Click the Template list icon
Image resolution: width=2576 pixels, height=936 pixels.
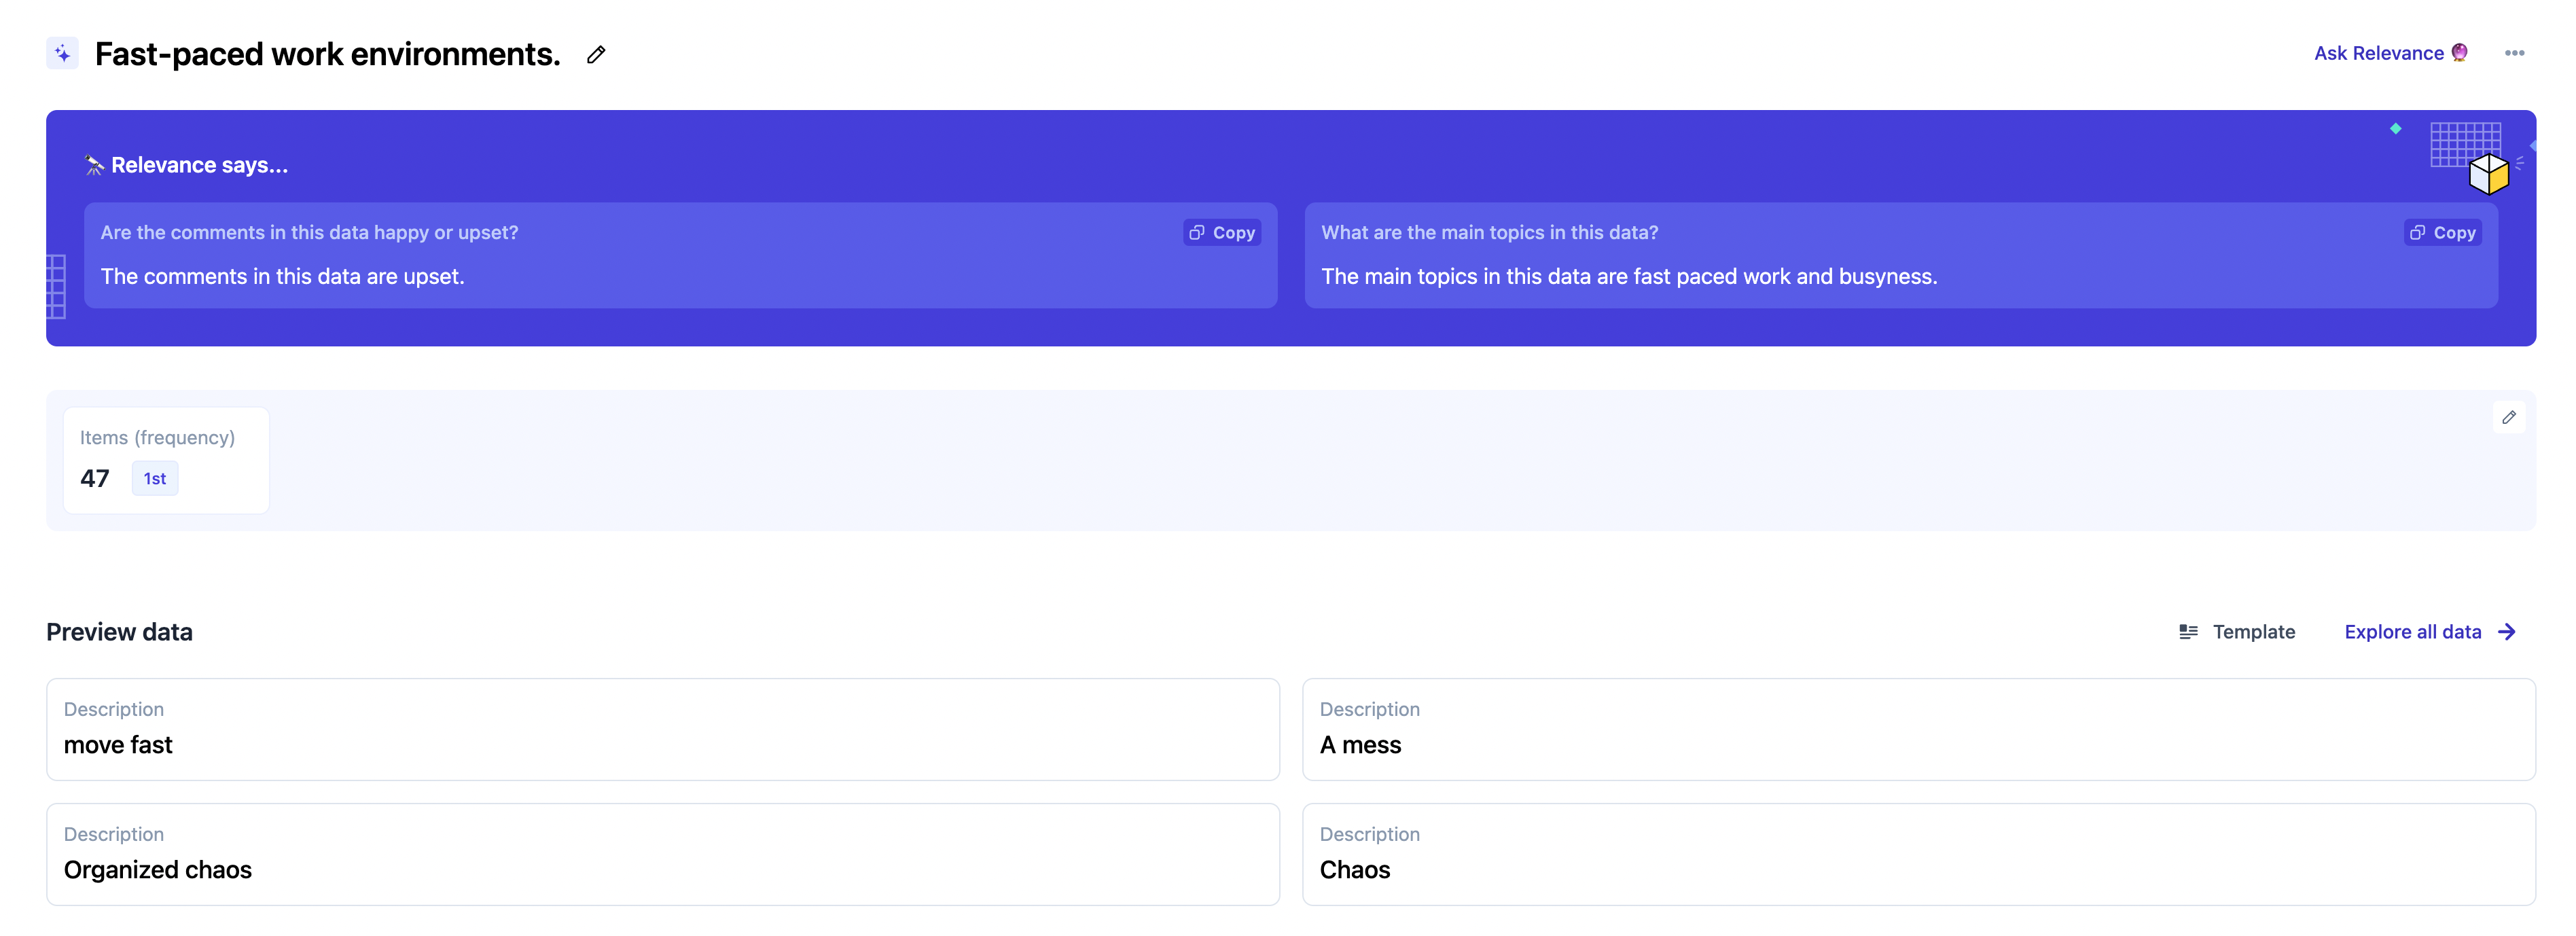(x=2188, y=632)
